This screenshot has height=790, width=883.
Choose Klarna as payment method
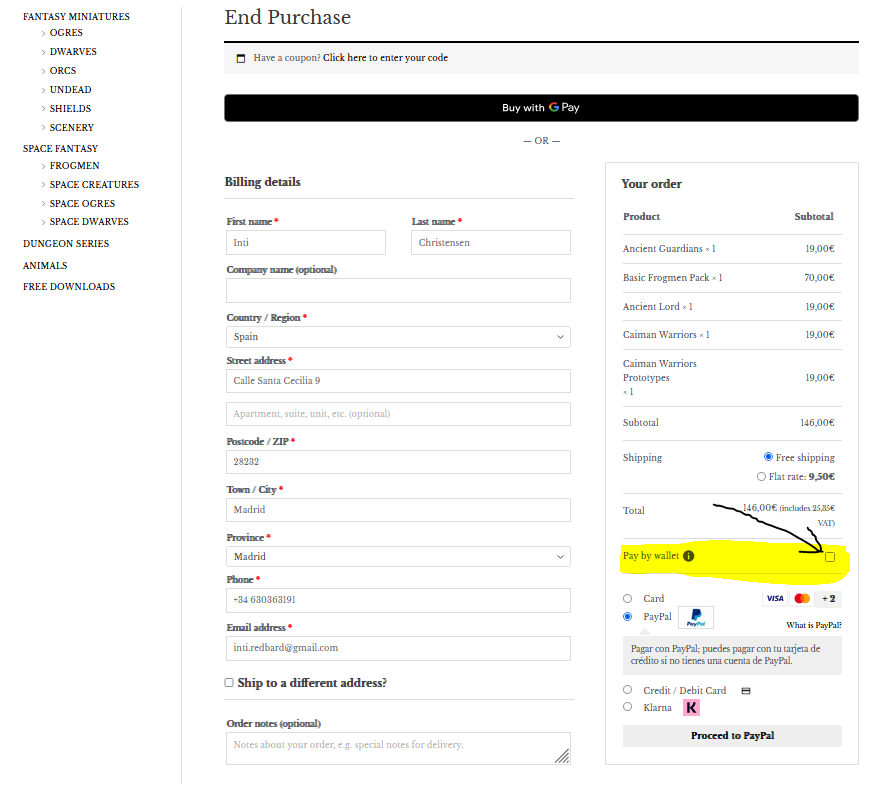click(628, 707)
